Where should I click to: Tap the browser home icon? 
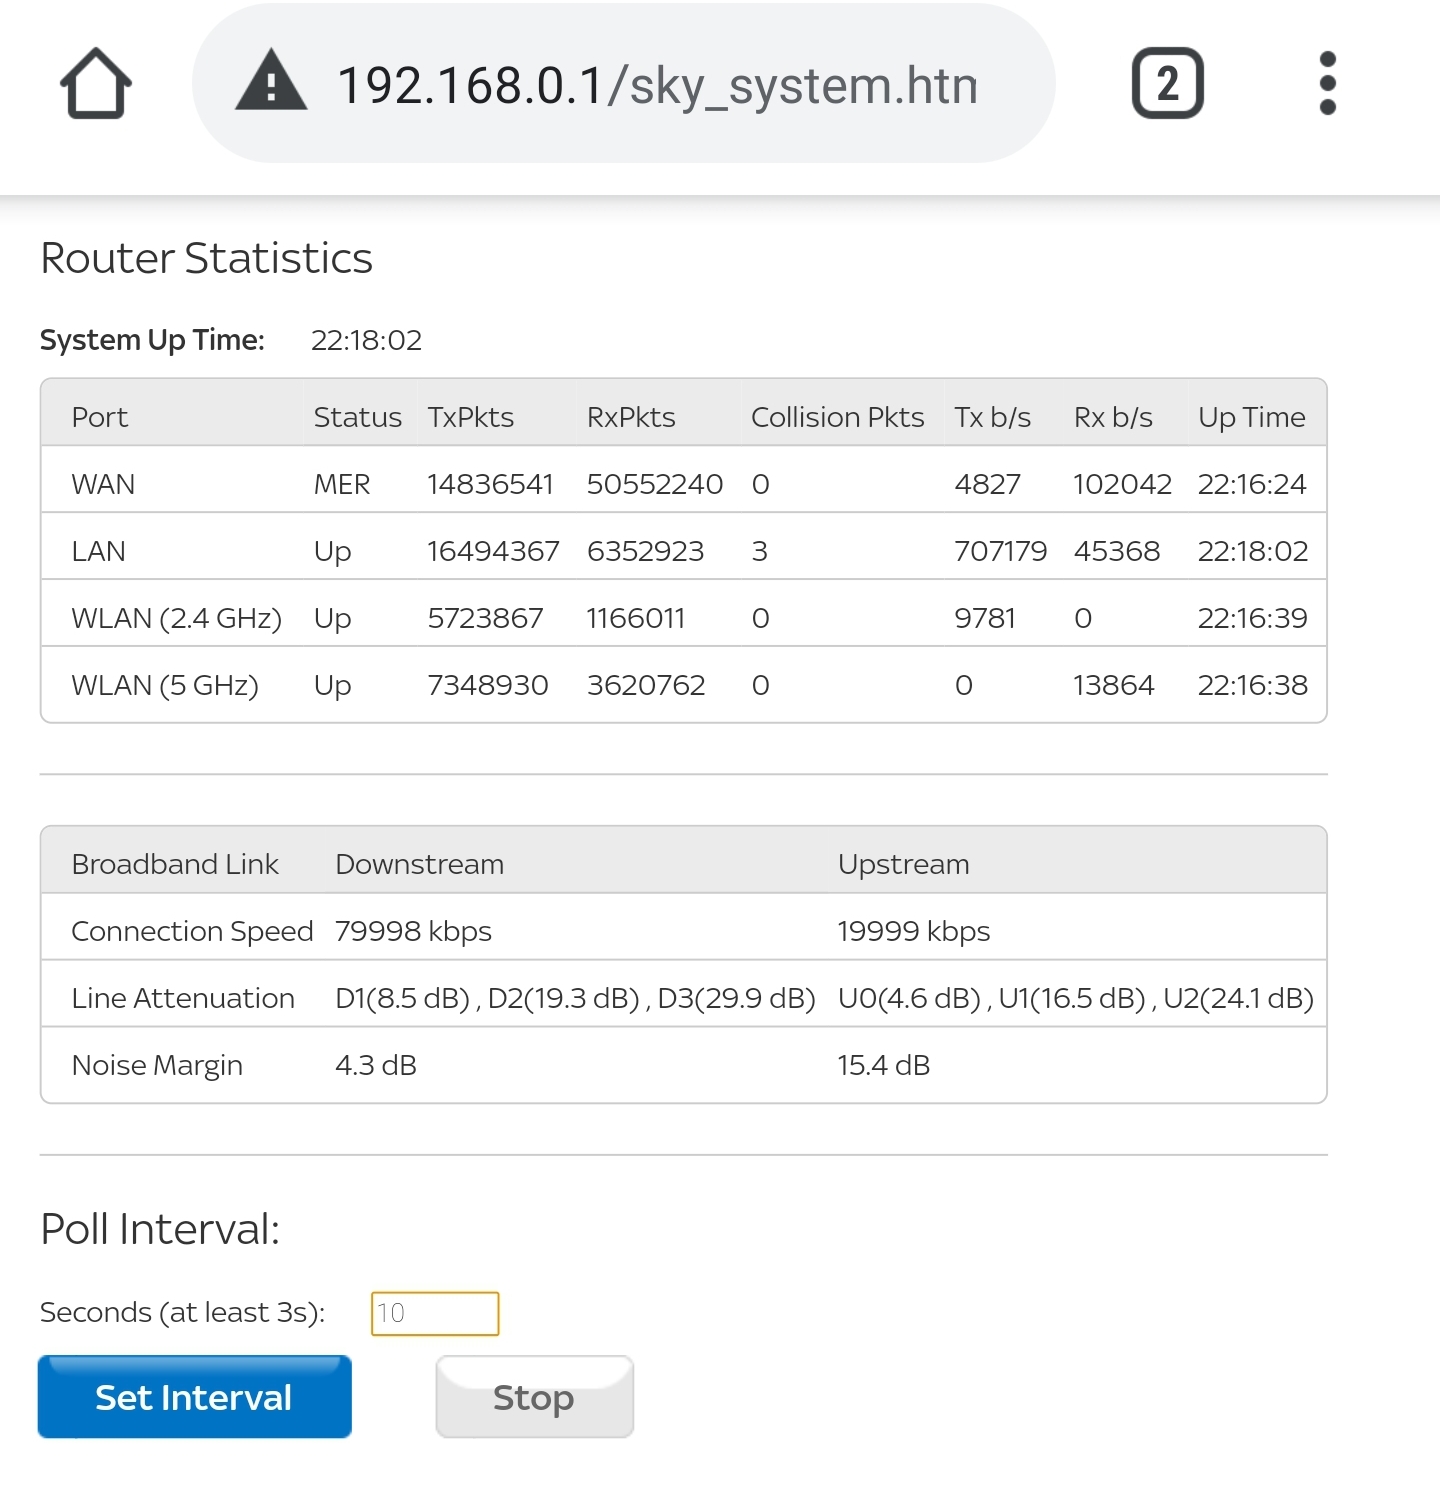point(96,84)
